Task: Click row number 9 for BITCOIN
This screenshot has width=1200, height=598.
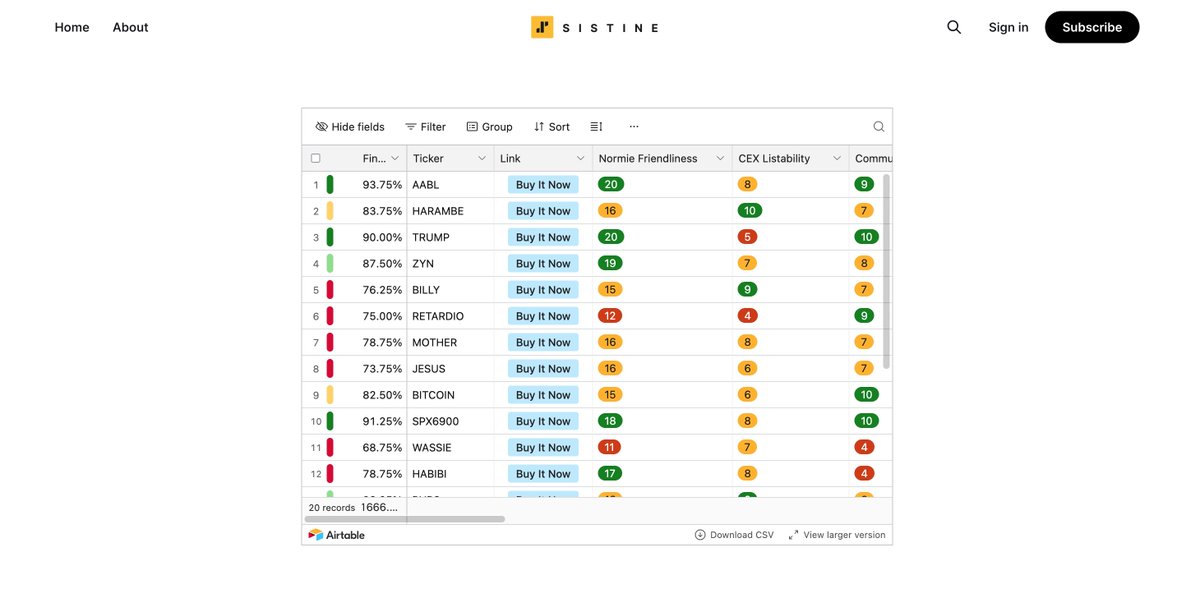Action: pos(316,395)
